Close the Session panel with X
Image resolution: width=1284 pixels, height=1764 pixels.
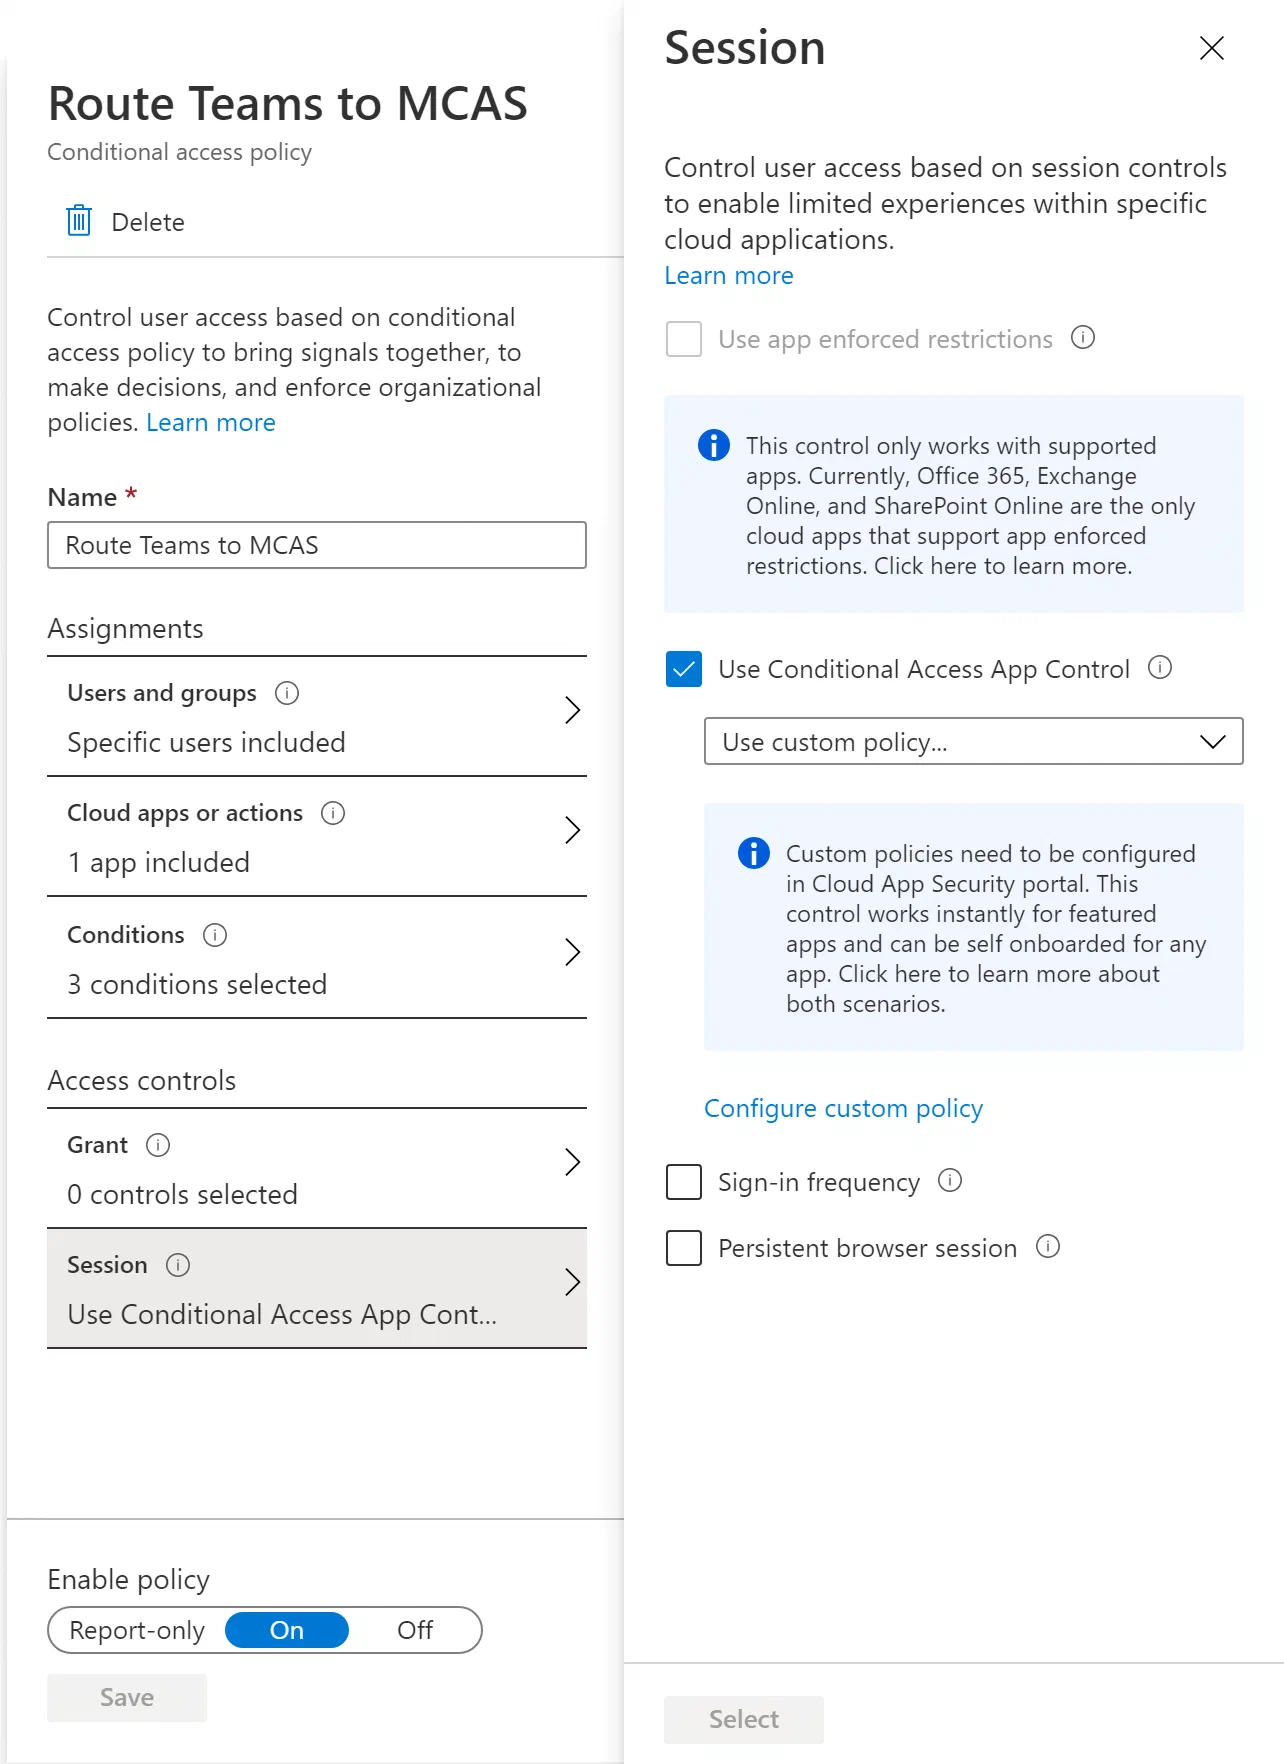pyautogui.click(x=1211, y=48)
